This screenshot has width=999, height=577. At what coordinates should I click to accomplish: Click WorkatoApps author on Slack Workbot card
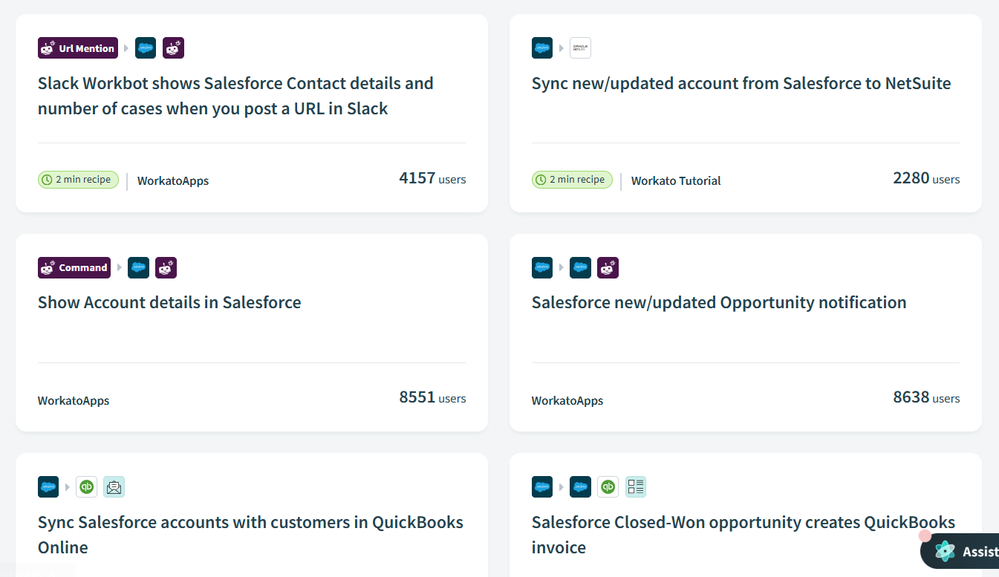pyautogui.click(x=173, y=181)
